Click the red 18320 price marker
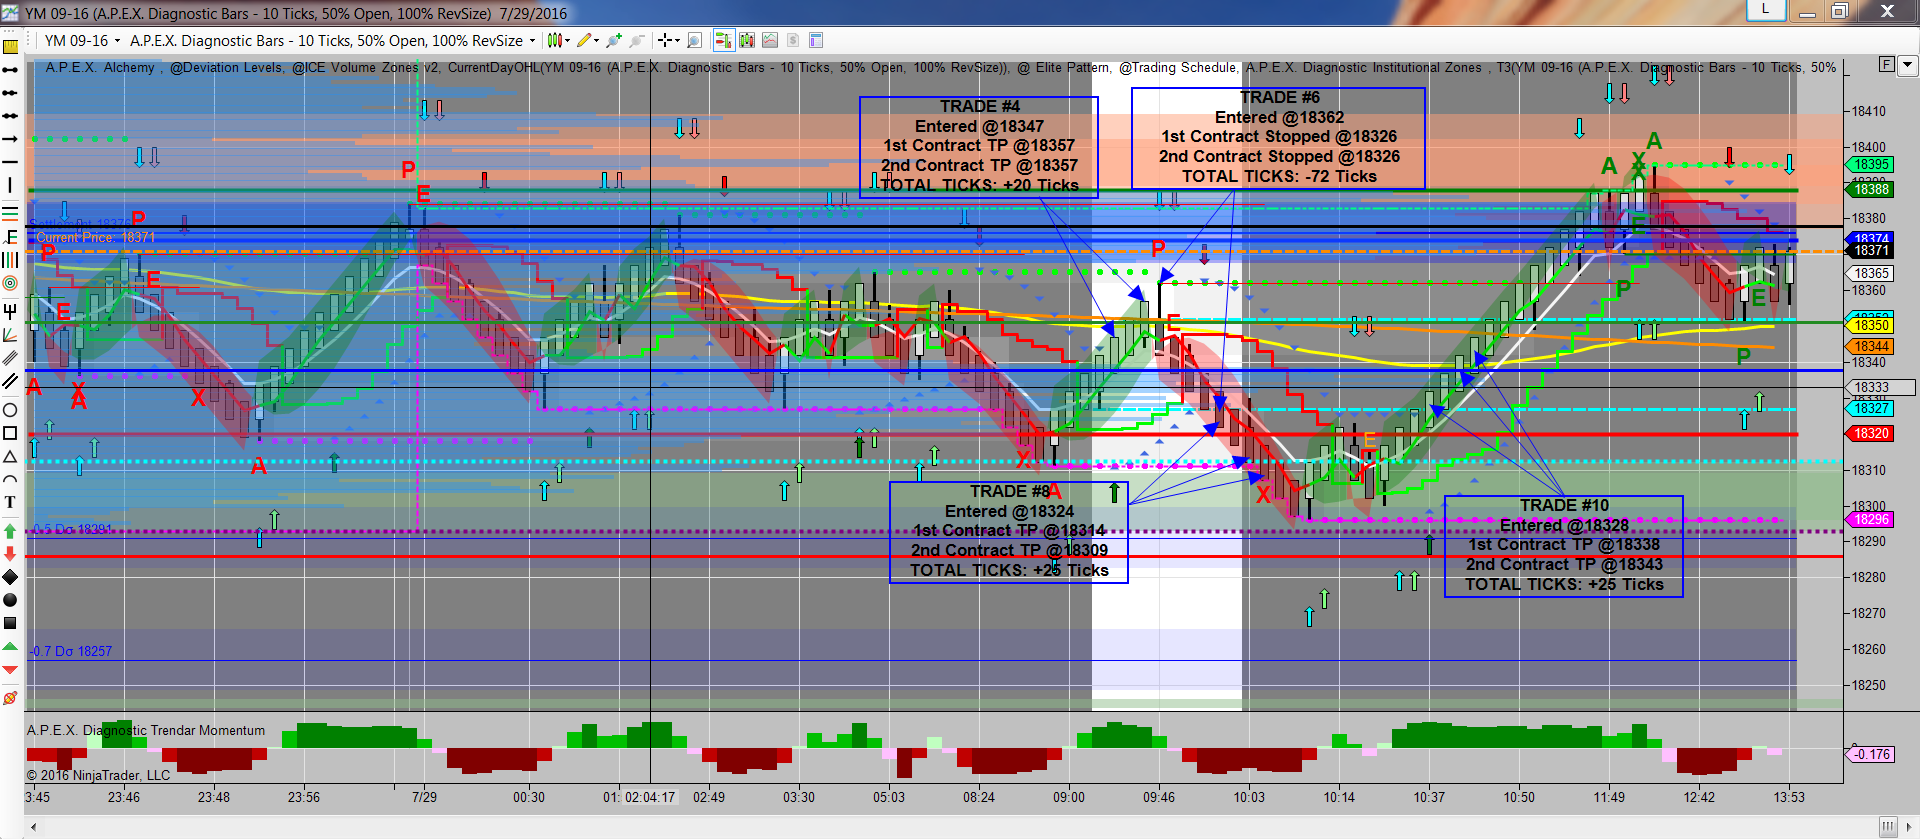This screenshot has height=839, width=1920. tap(1871, 434)
